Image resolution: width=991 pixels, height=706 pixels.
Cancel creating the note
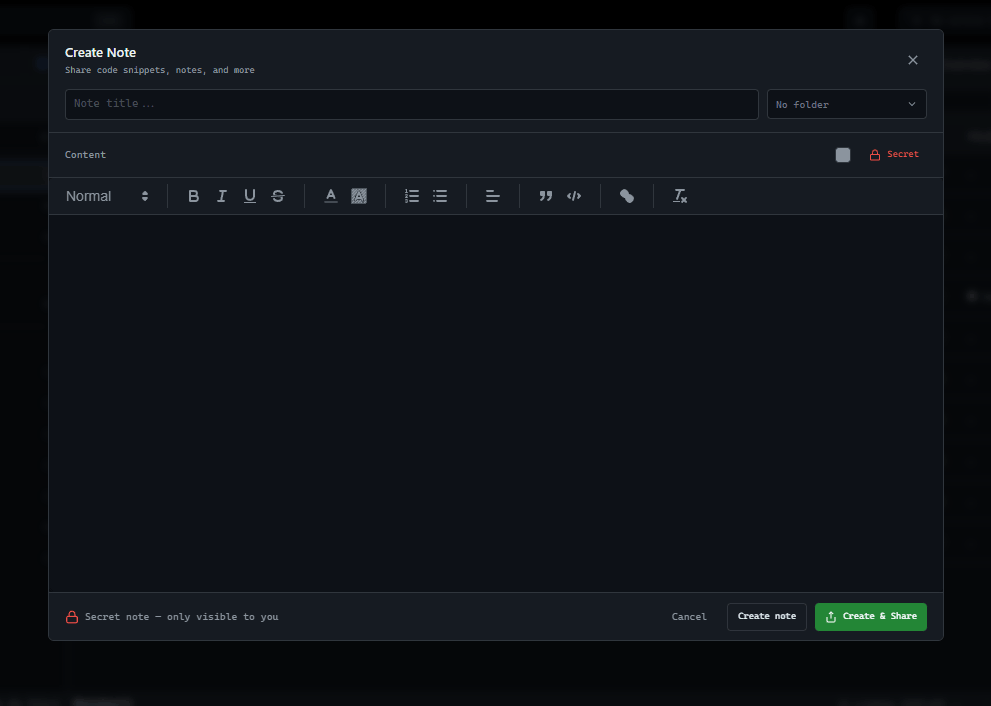coord(689,617)
